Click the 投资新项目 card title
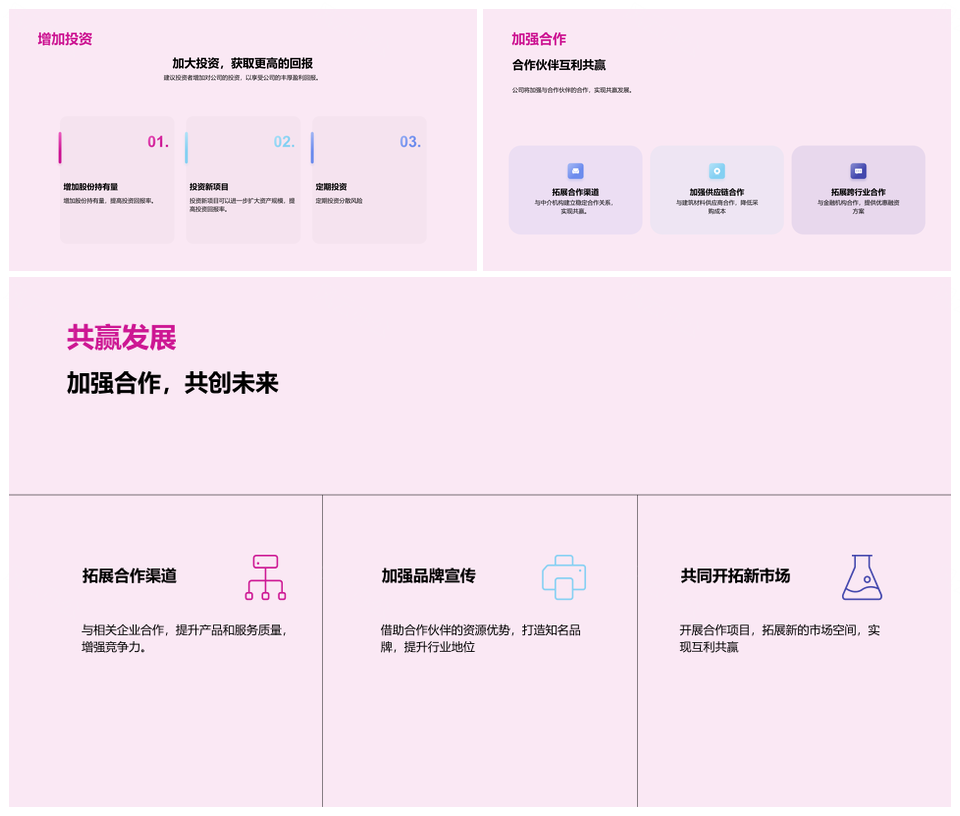The image size is (960, 816). click(x=209, y=185)
